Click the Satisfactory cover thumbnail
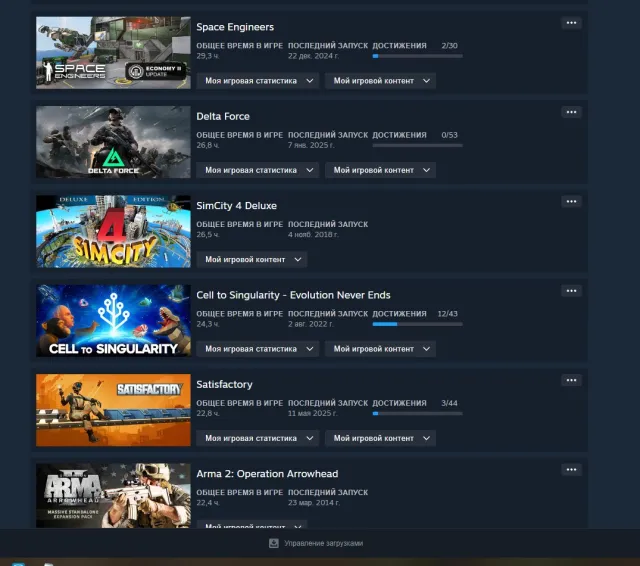The image size is (640, 566). (x=113, y=410)
